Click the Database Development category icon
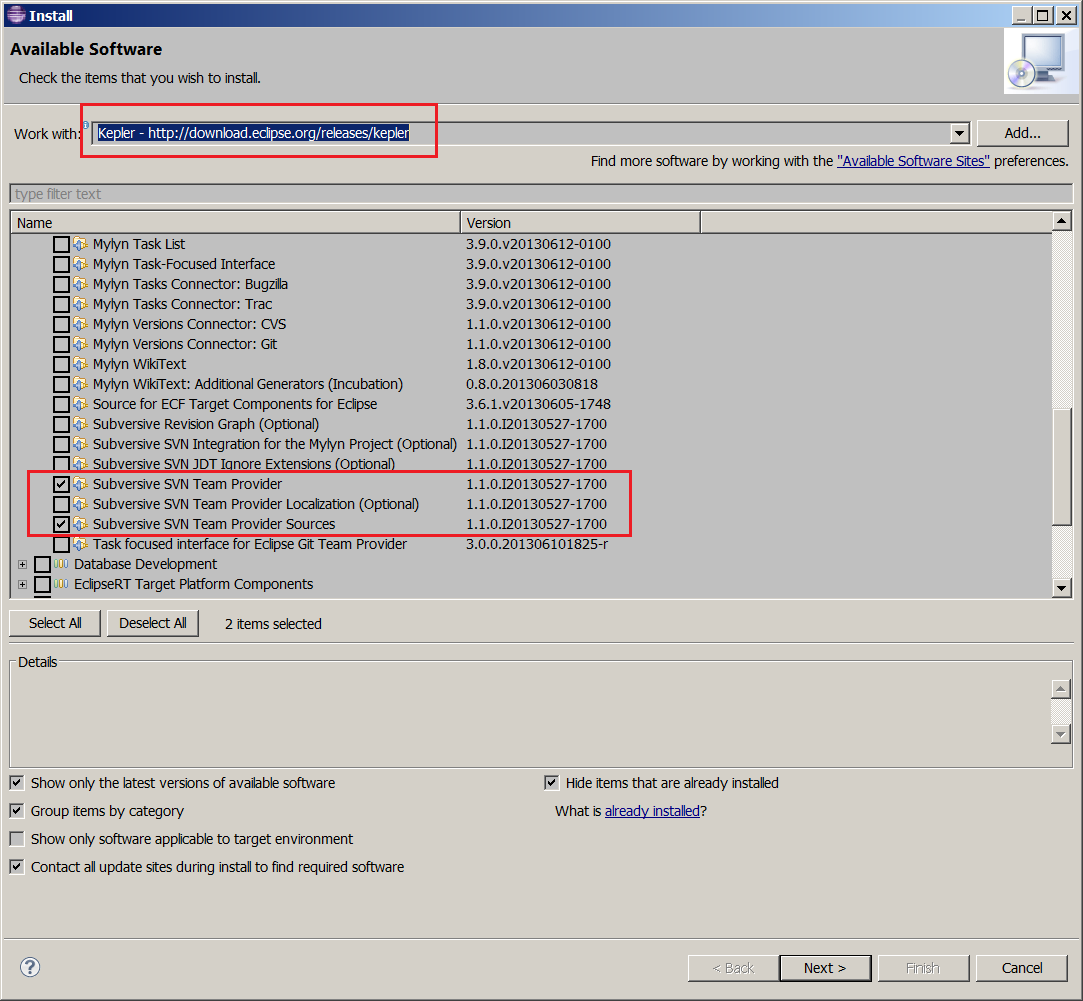1083x1001 pixels. [63, 564]
